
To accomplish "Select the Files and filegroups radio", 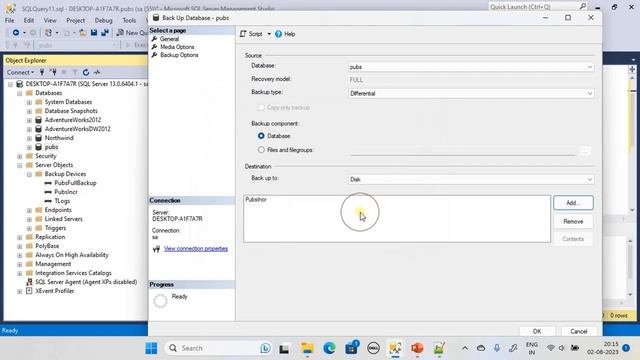I will (x=261, y=150).
